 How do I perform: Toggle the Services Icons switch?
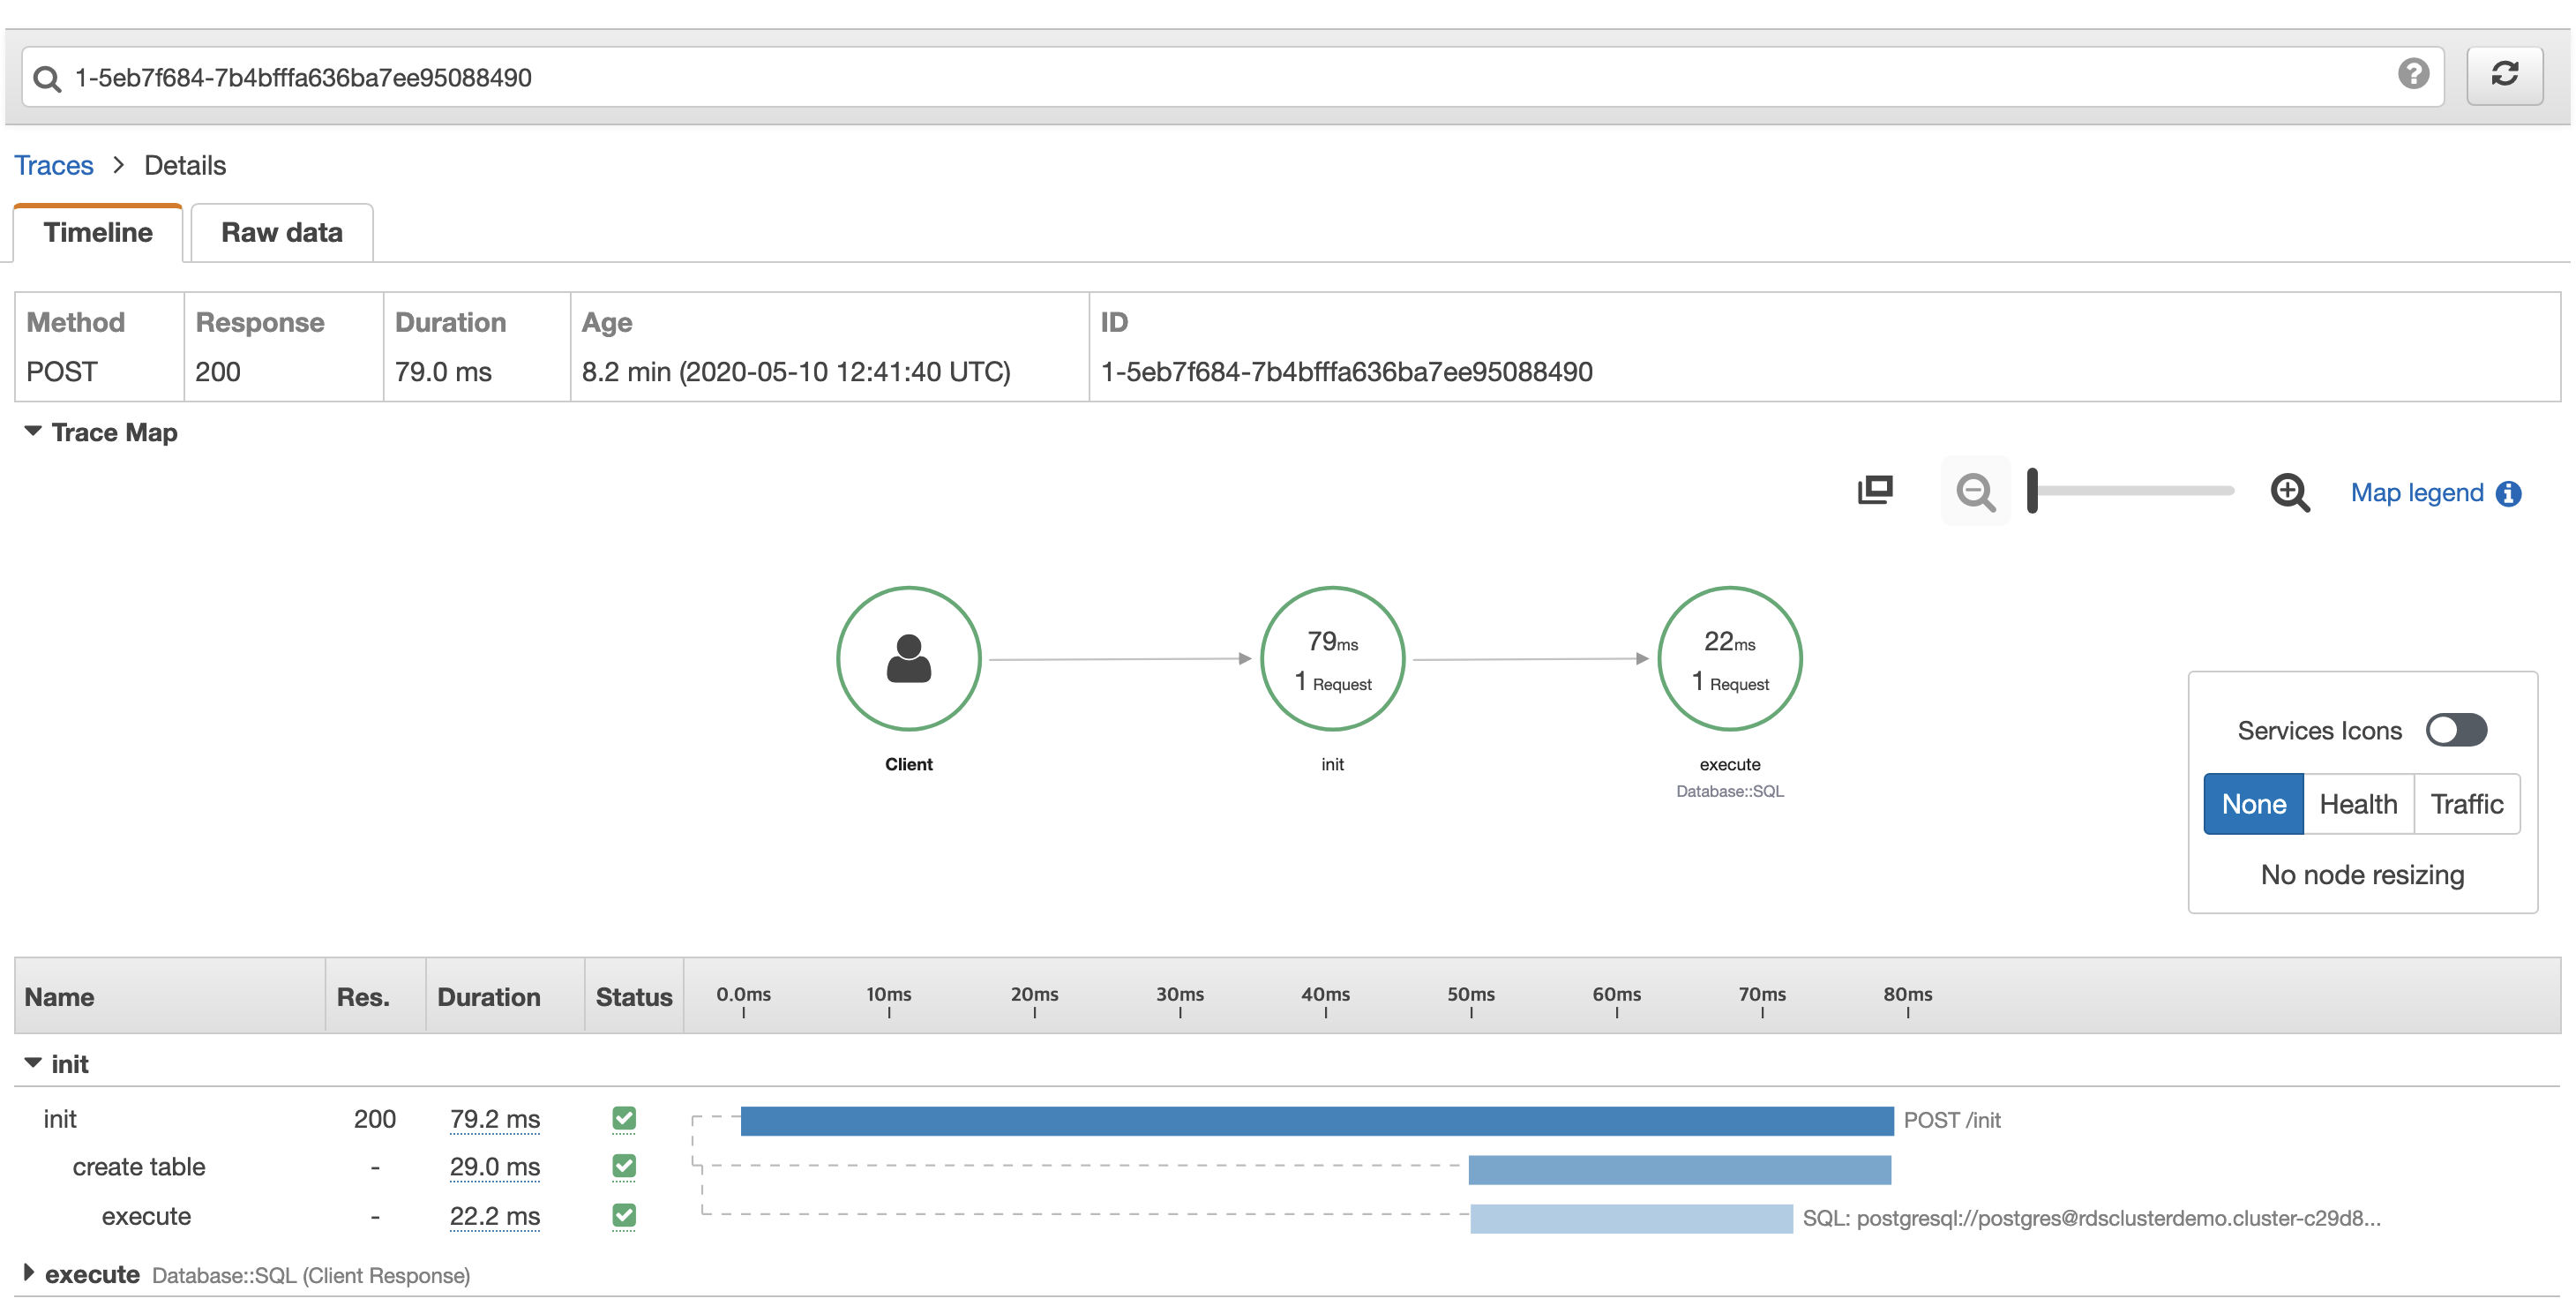[x=2456, y=730]
